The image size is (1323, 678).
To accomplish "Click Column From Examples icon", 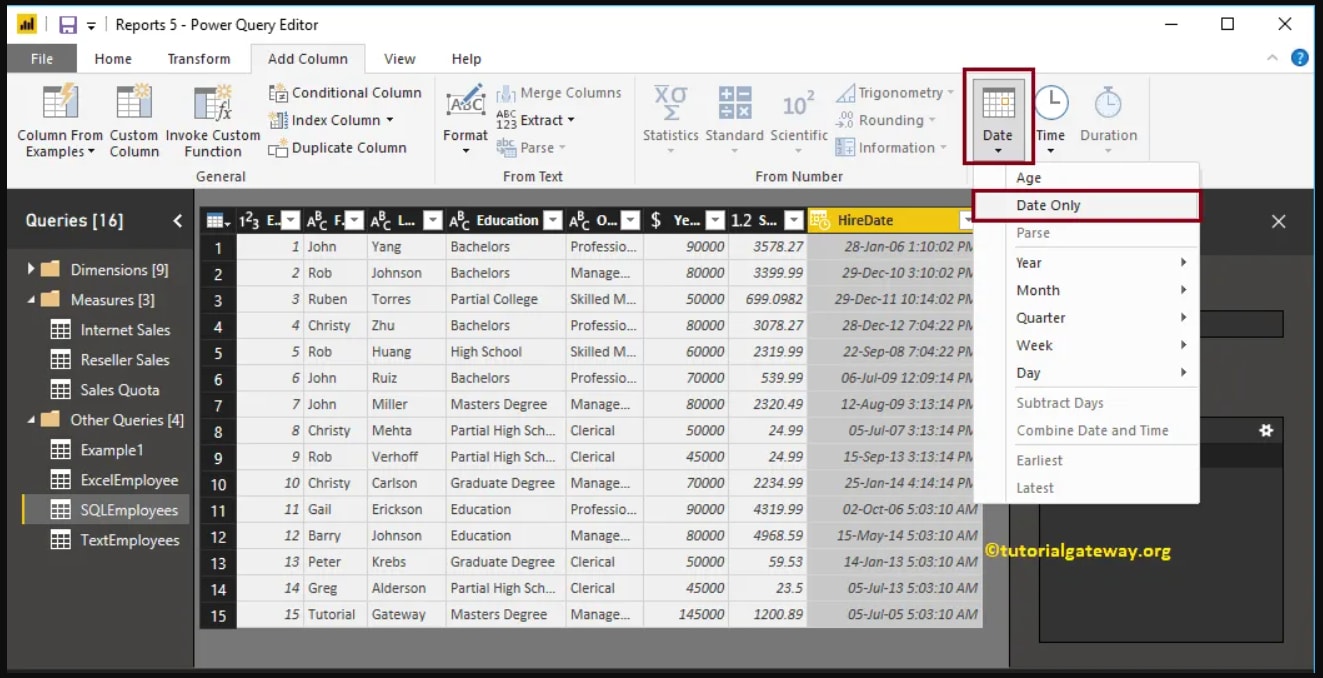I will pyautogui.click(x=61, y=102).
